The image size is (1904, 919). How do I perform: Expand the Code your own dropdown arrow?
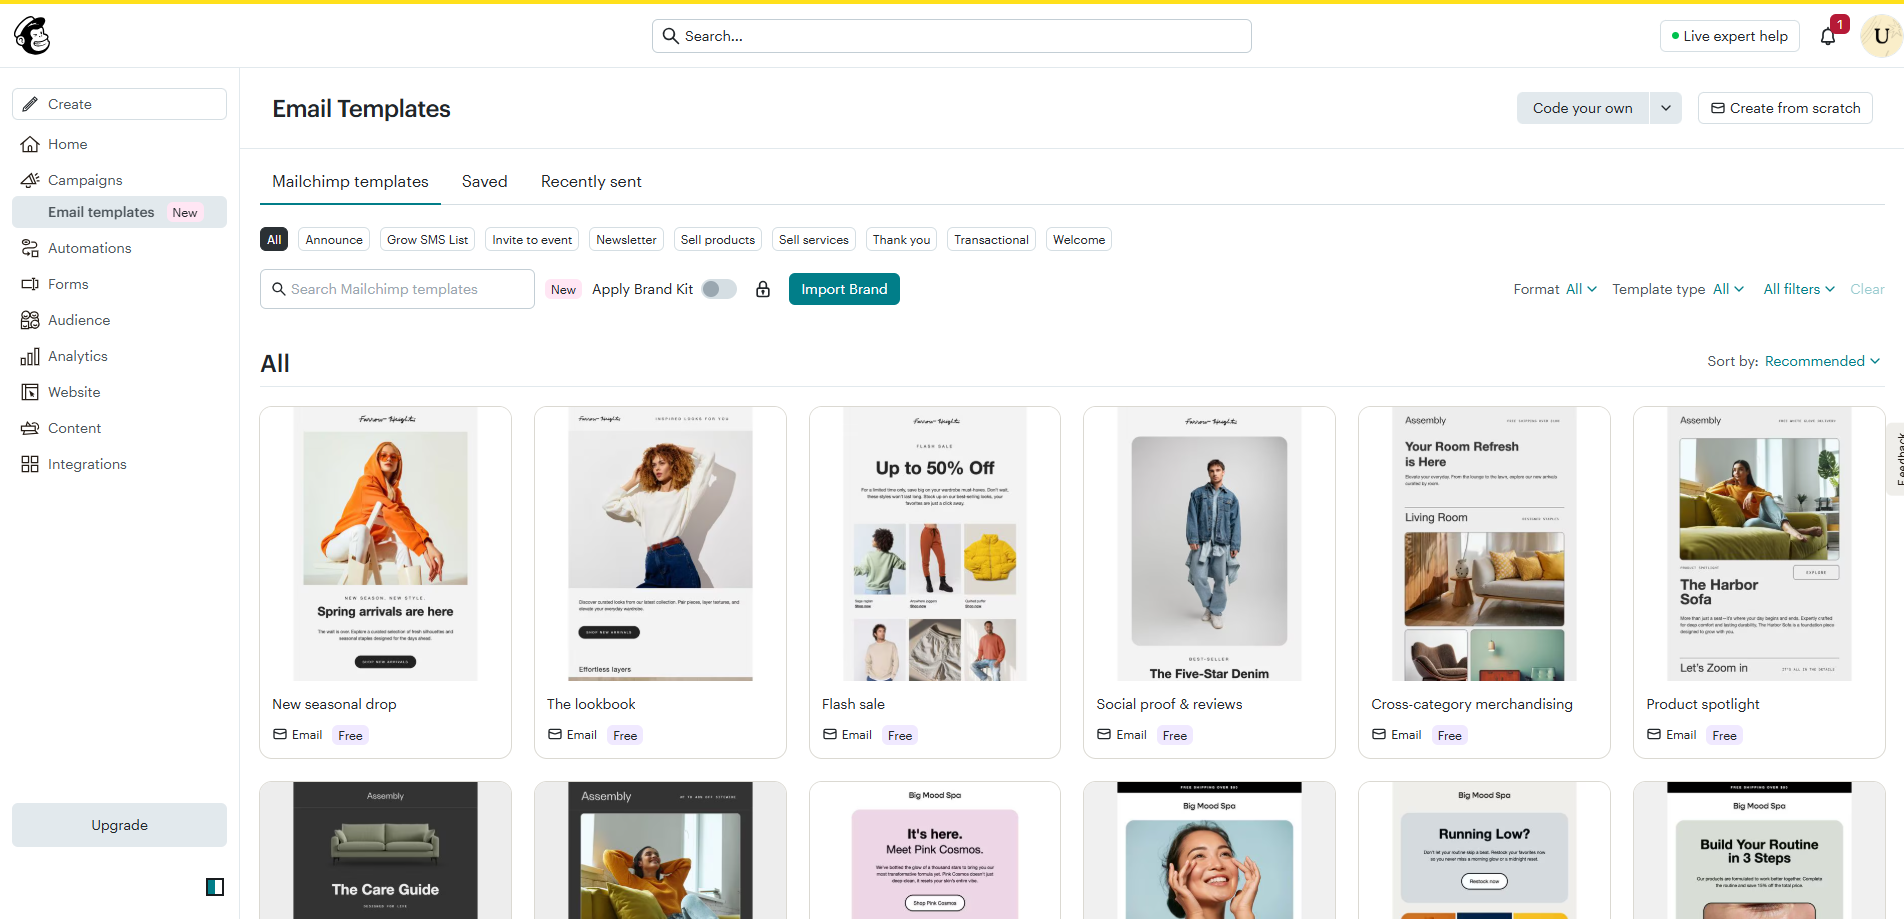1666,108
